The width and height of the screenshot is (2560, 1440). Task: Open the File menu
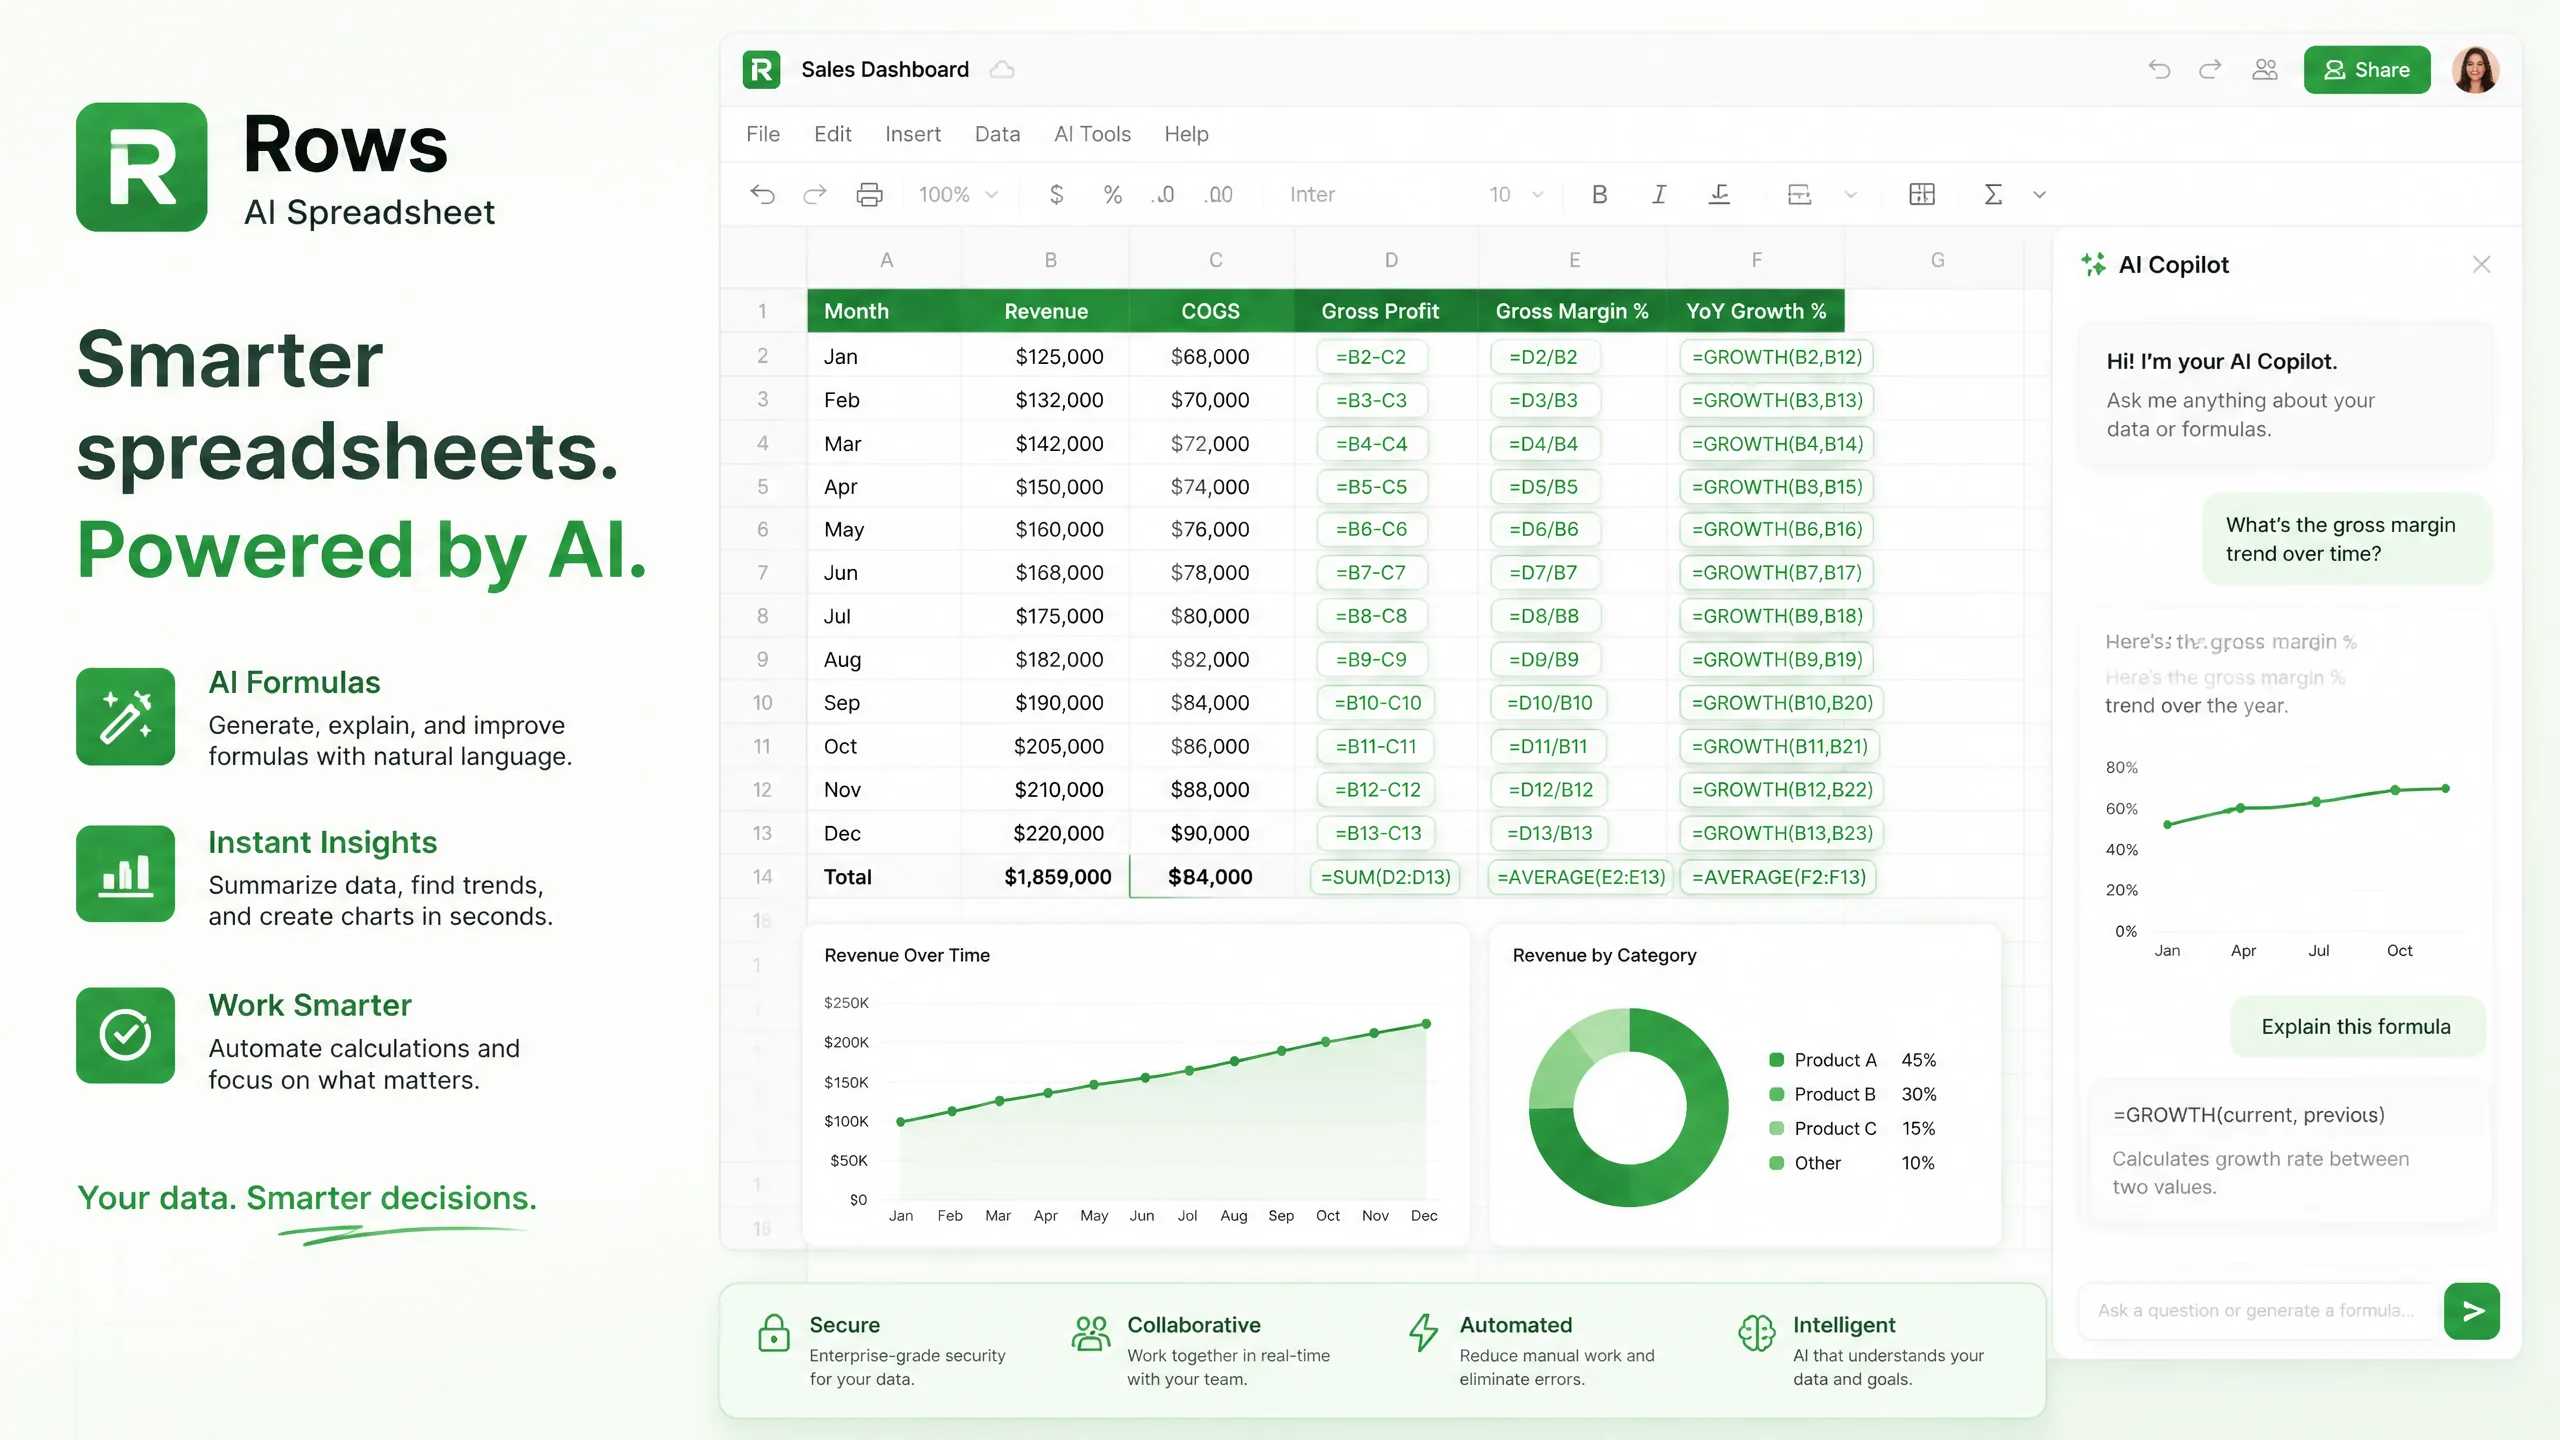coord(763,134)
